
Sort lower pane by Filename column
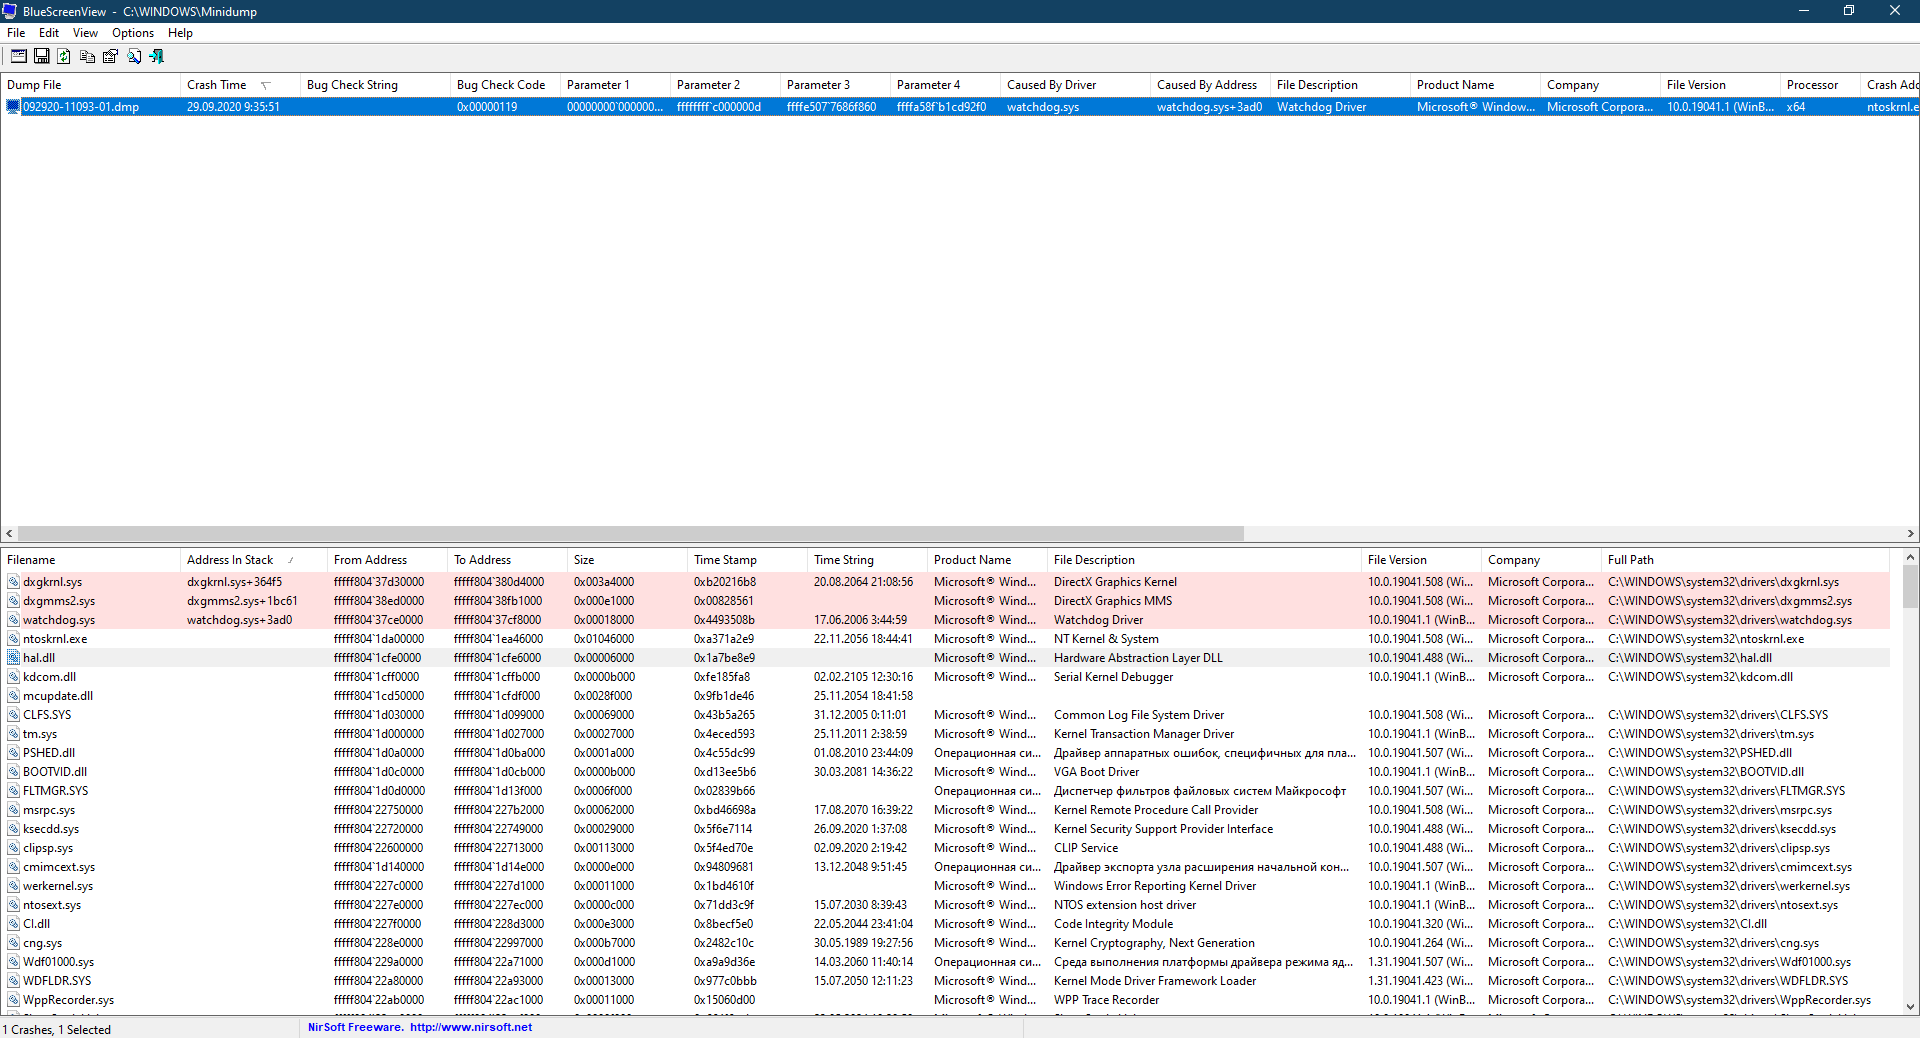32,560
